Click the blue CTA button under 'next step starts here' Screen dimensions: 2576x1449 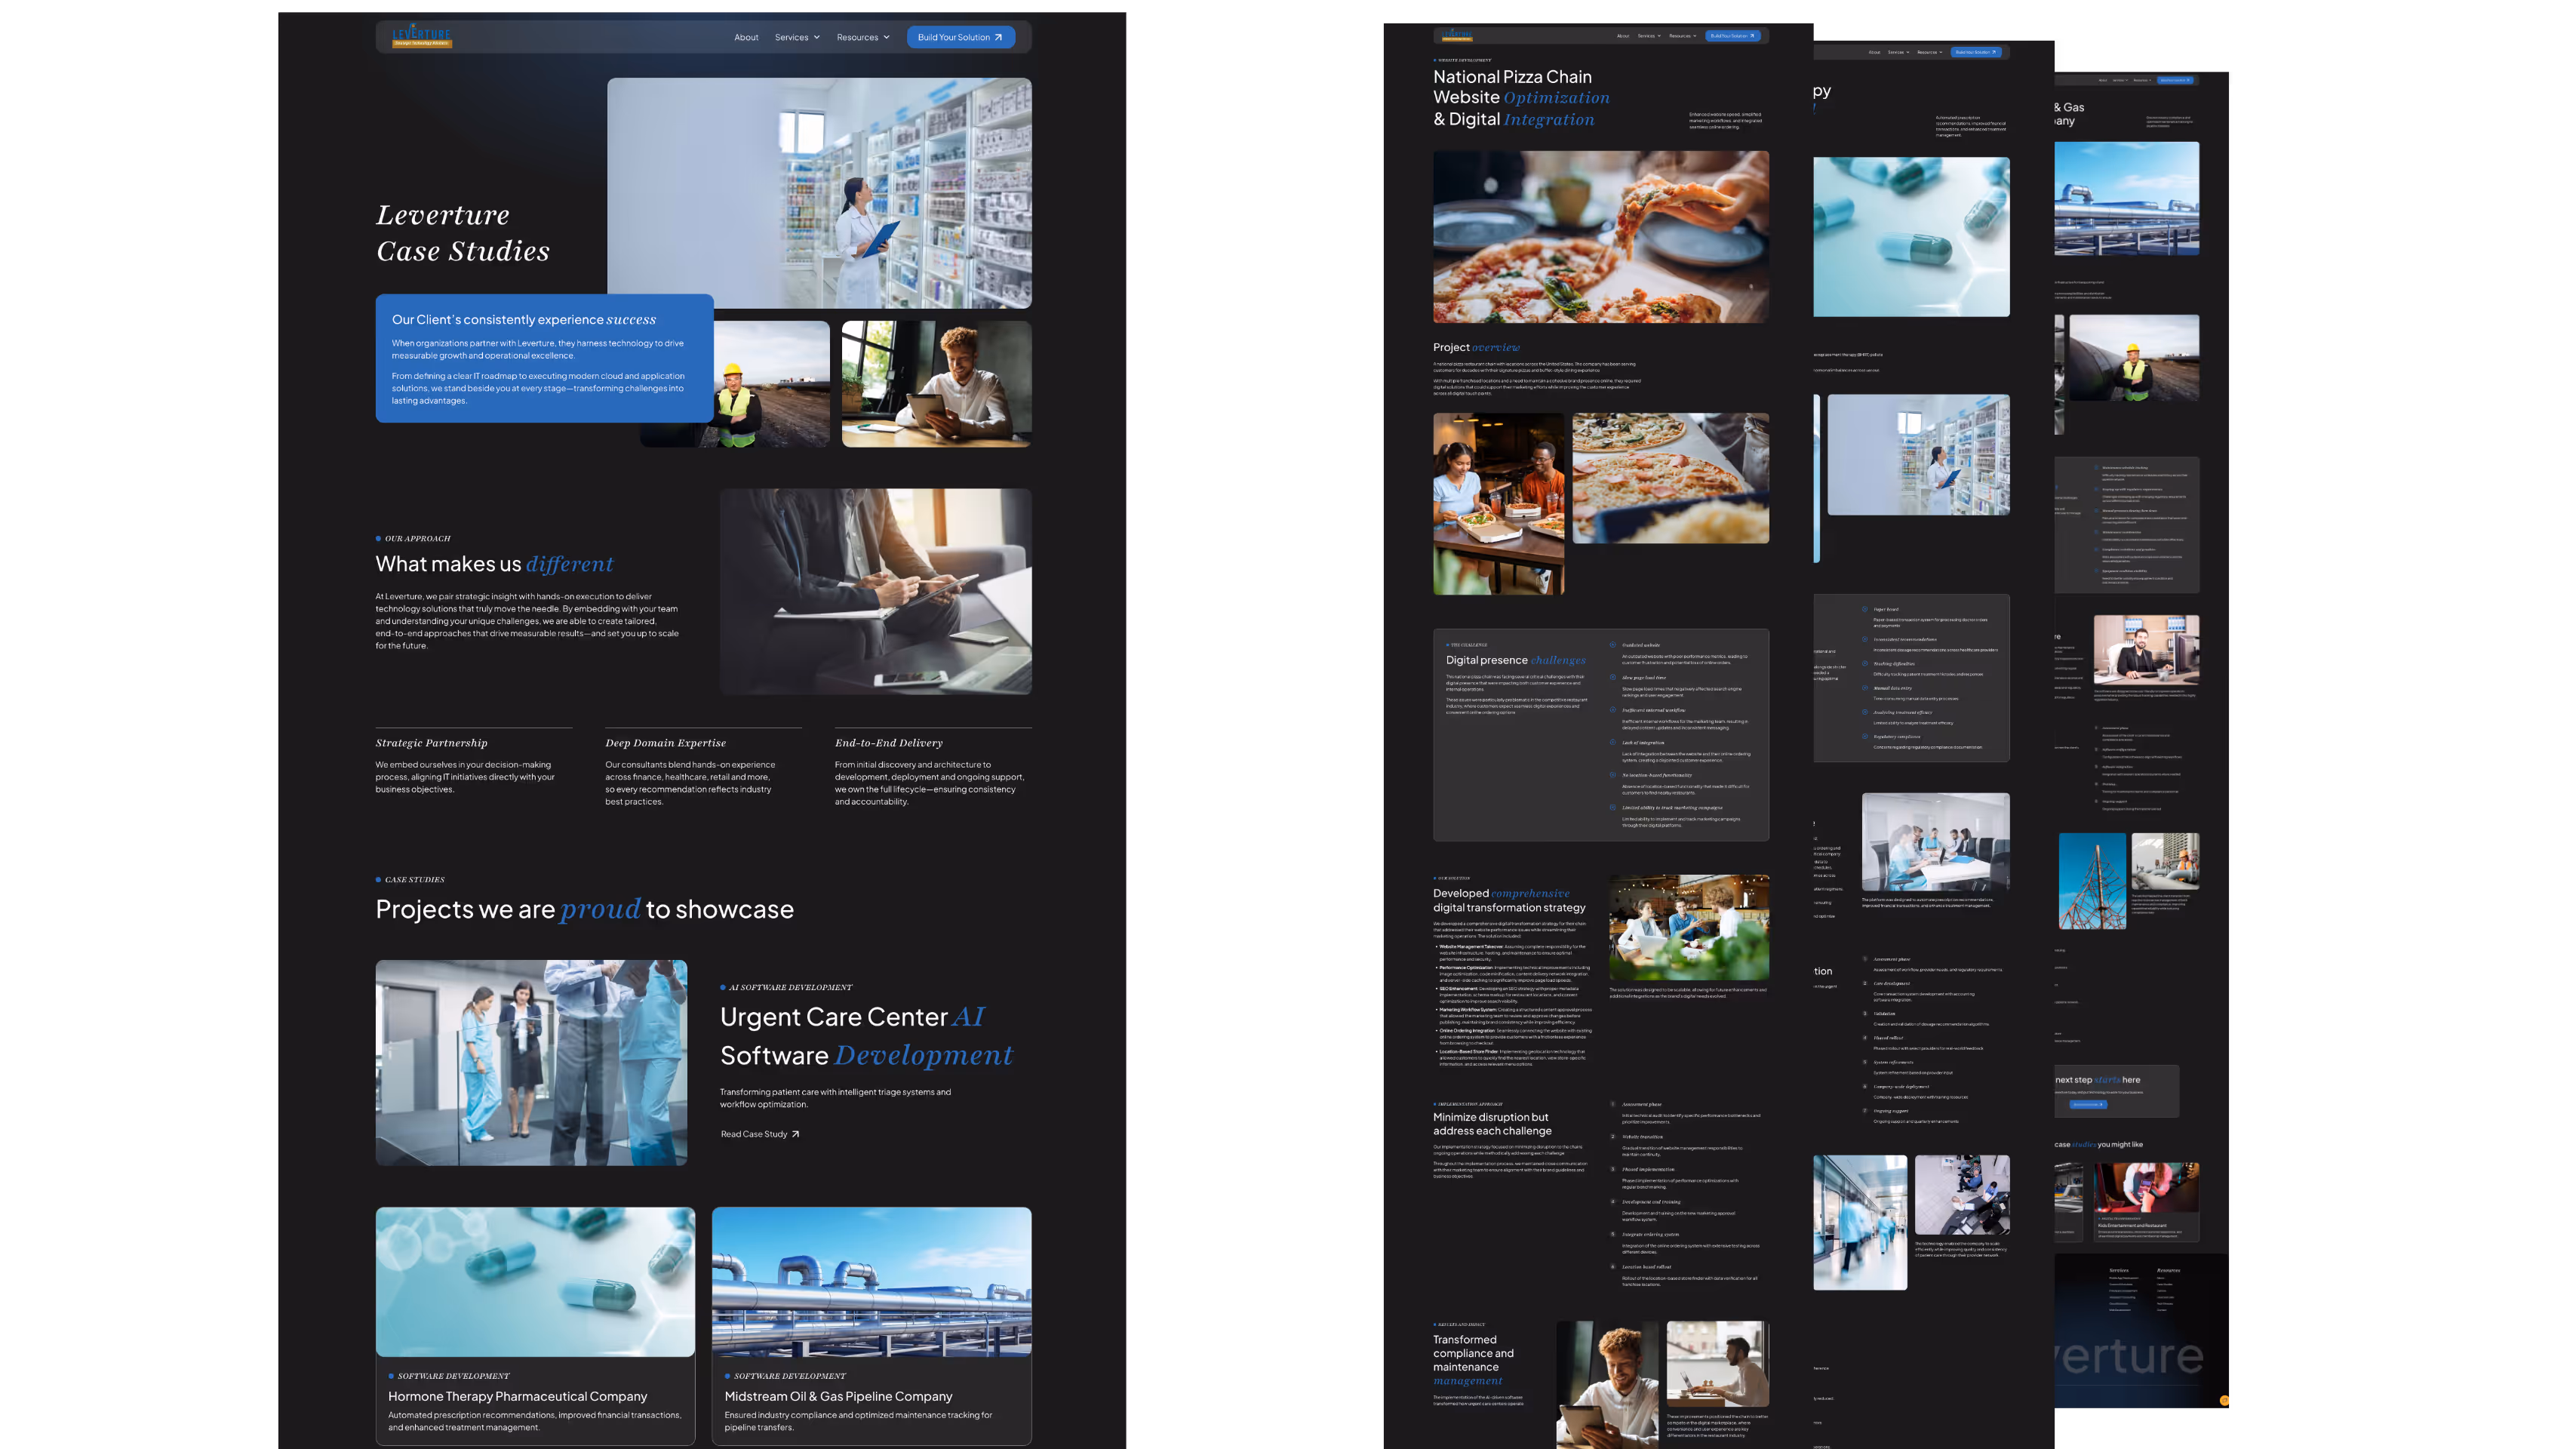tap(2088, 1104)
